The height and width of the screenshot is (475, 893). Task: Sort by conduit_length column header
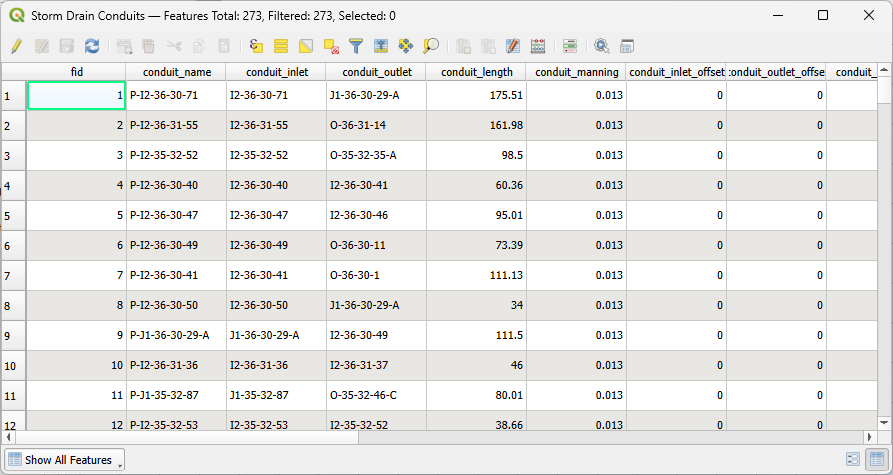pyautogui.click(x=476, y=72)
